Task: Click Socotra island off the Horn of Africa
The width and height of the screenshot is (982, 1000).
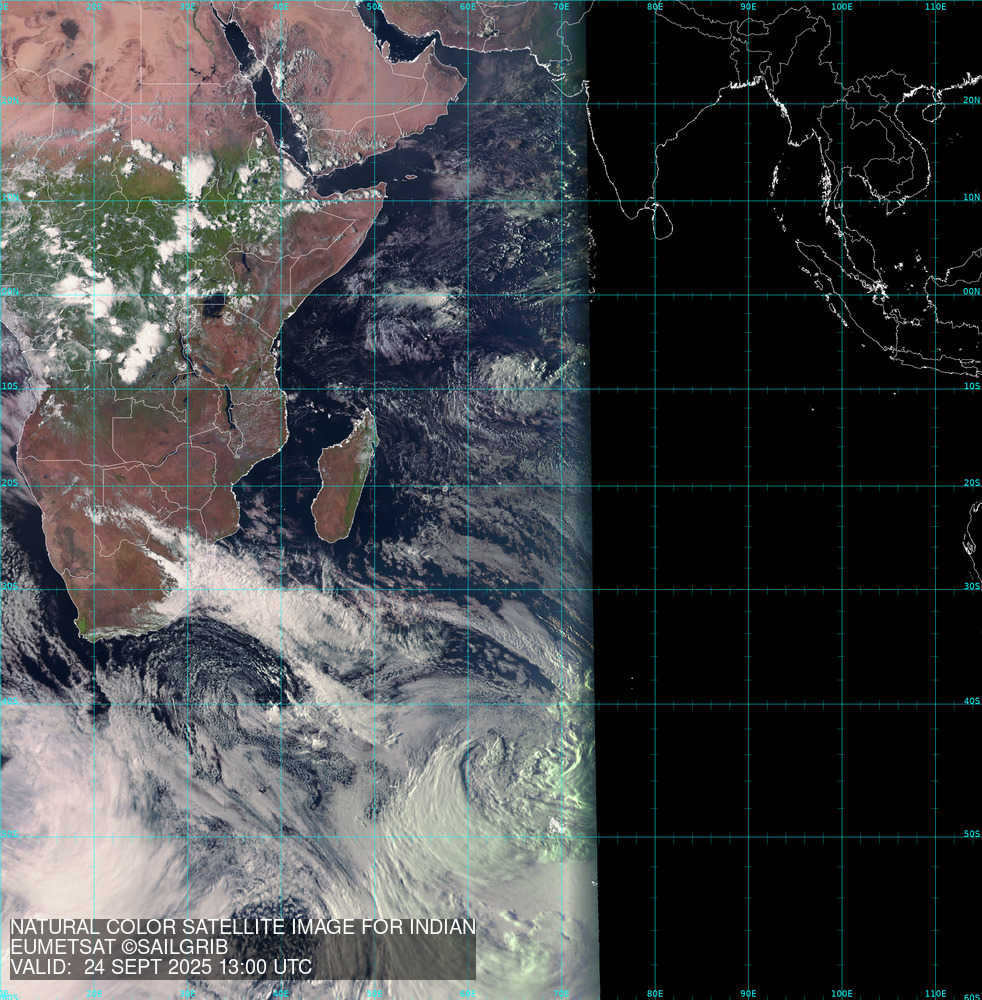Action: tap(408, 177)
